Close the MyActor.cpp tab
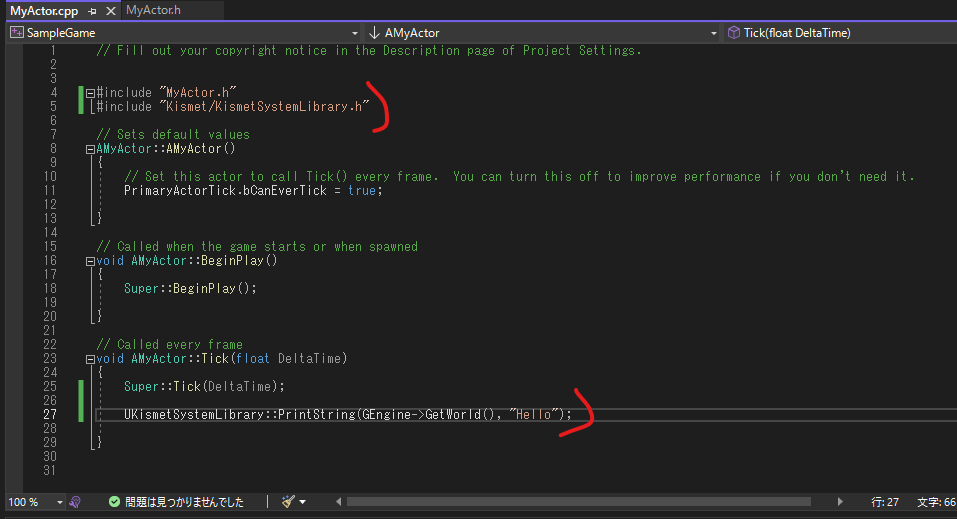This screenshot has width=957, height=519. pos(110,11)
